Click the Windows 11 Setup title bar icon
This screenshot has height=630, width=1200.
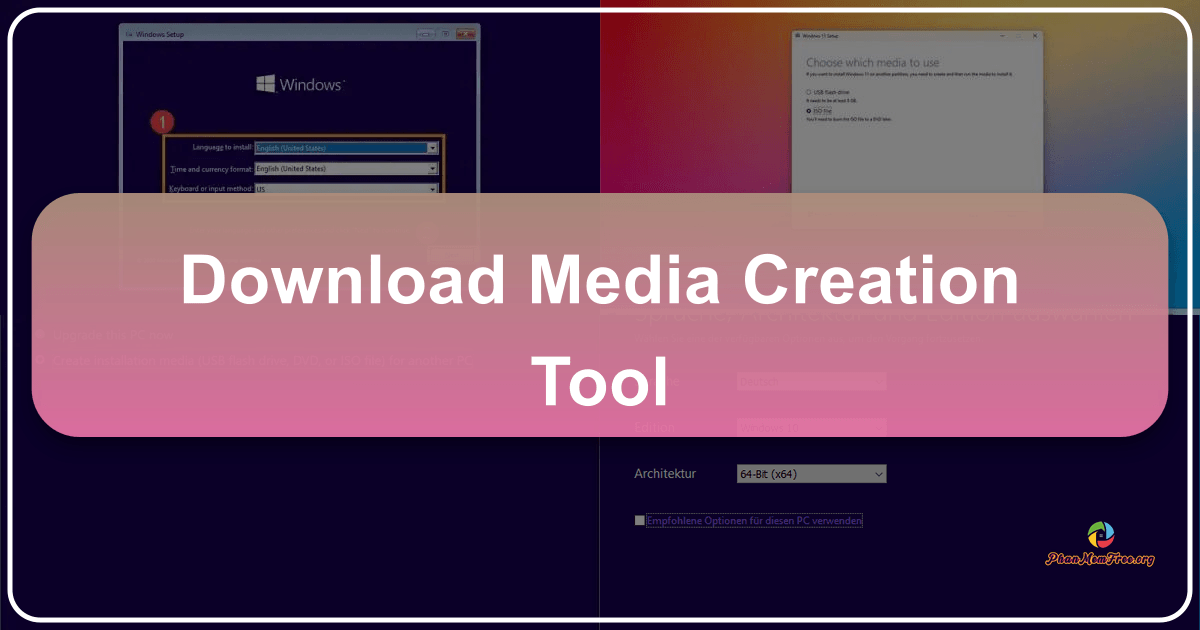click(798, 35)
